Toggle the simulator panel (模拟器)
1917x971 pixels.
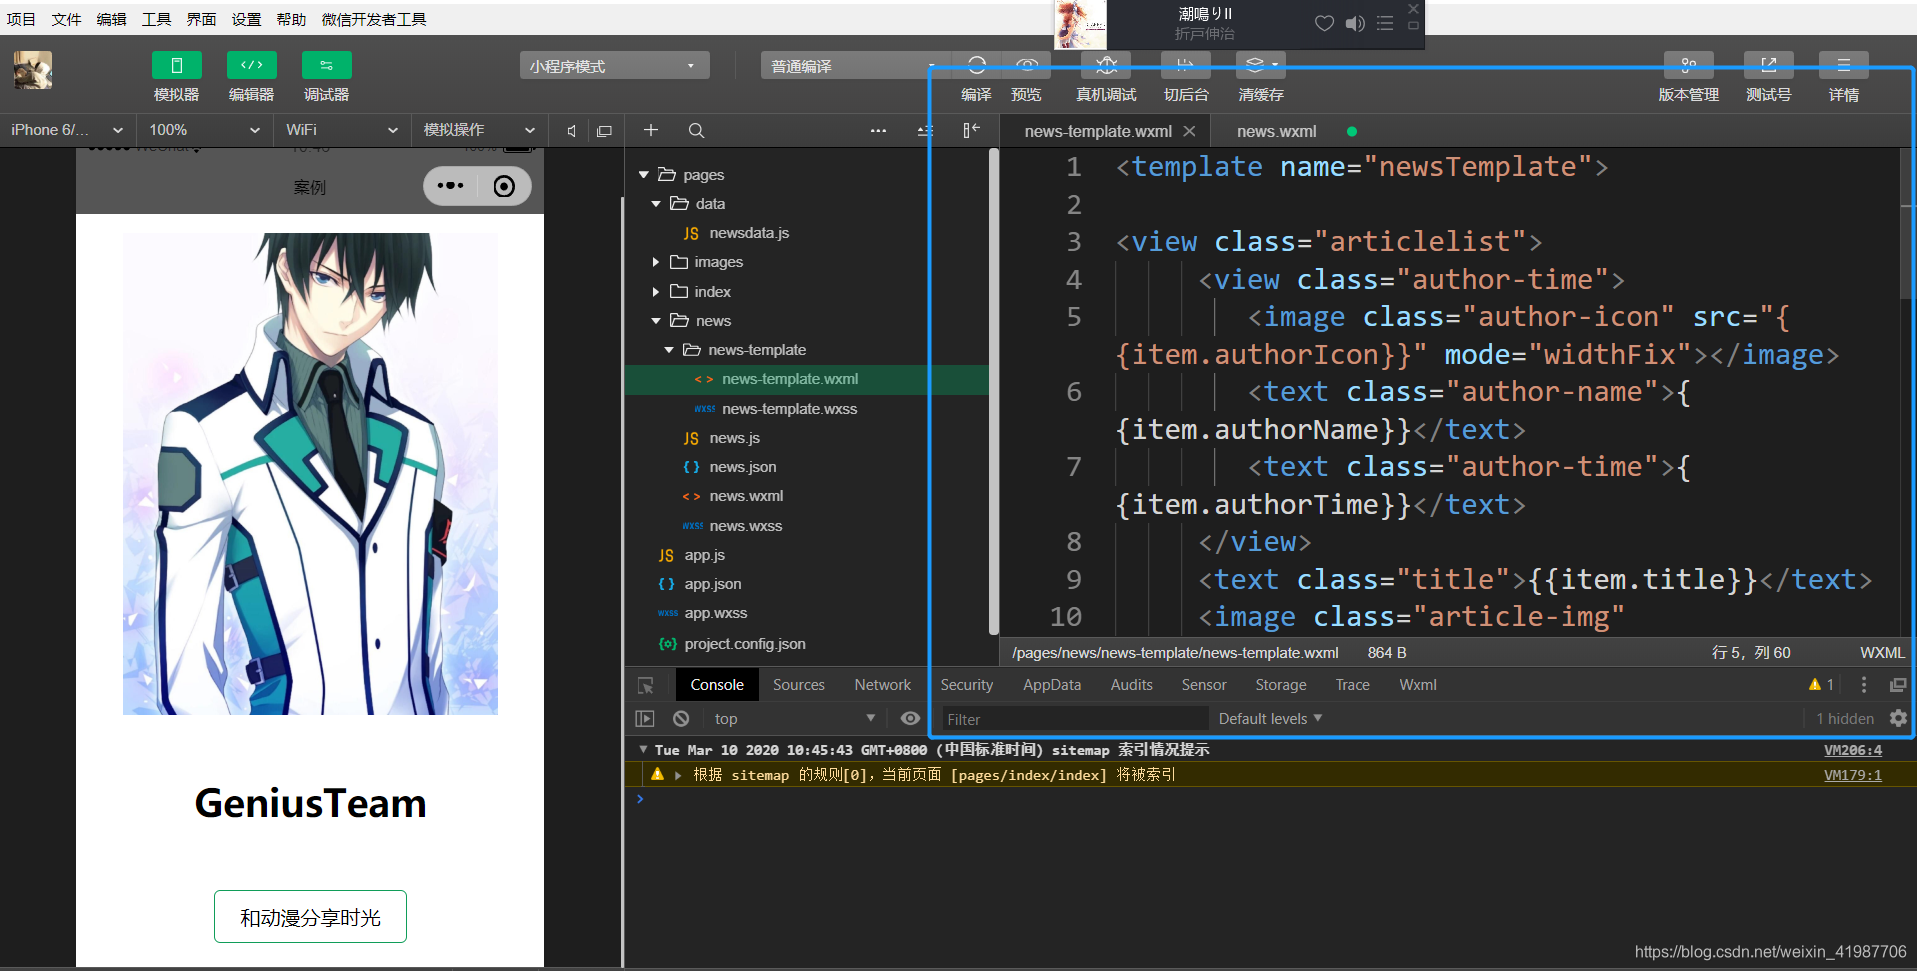[x=176, y=65]
